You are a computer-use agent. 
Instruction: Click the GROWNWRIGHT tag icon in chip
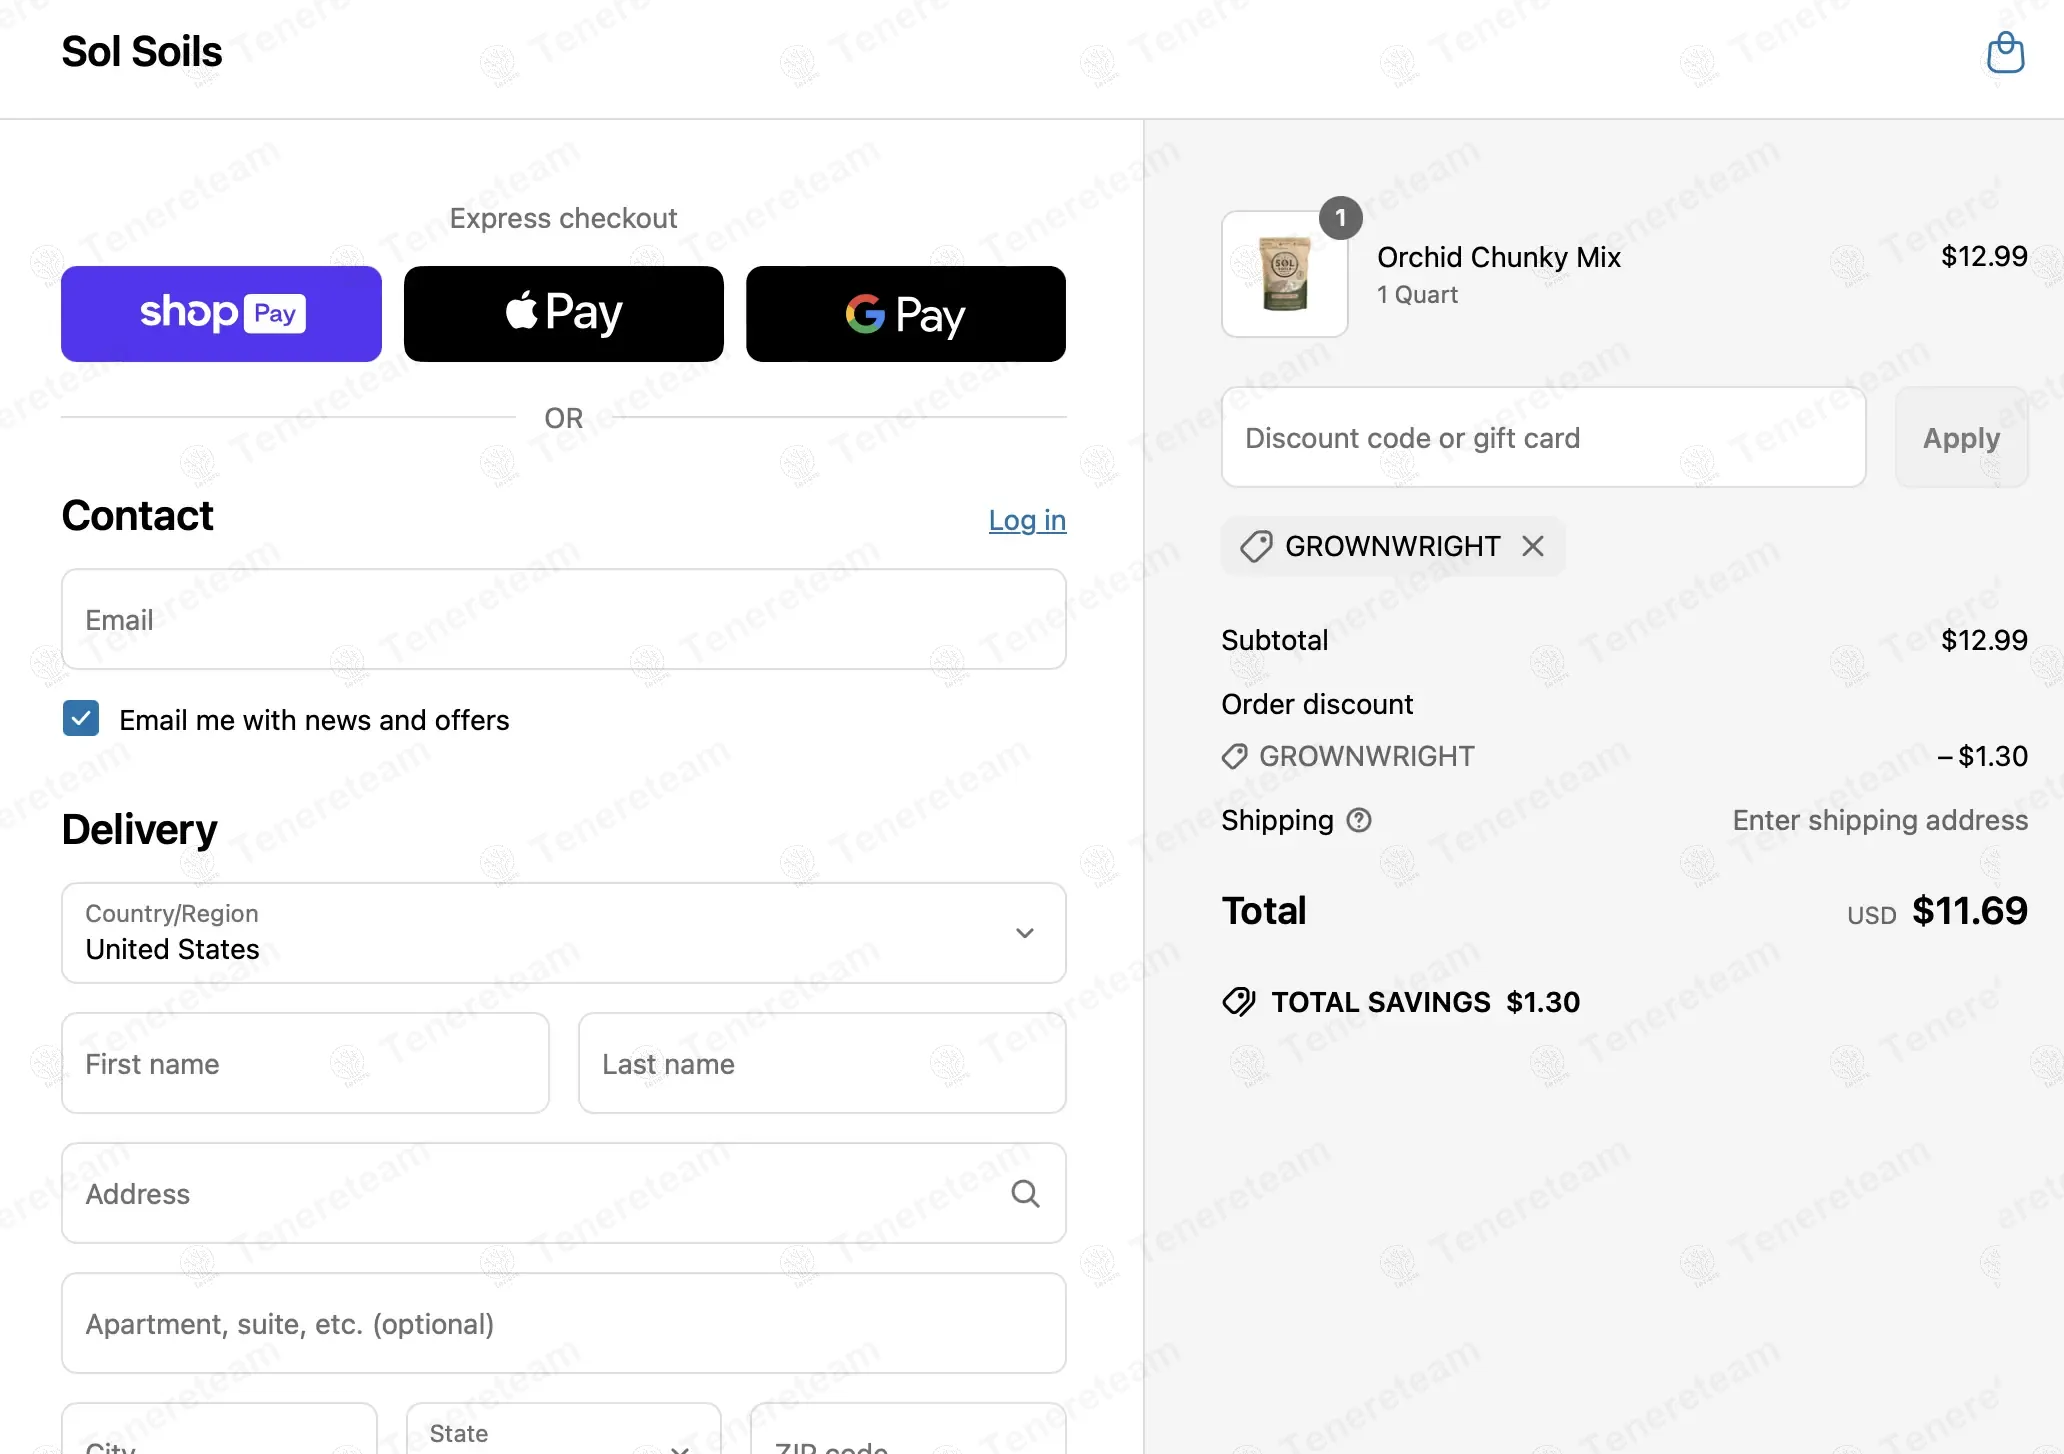pyautogui.click(x=1256, y=546)
